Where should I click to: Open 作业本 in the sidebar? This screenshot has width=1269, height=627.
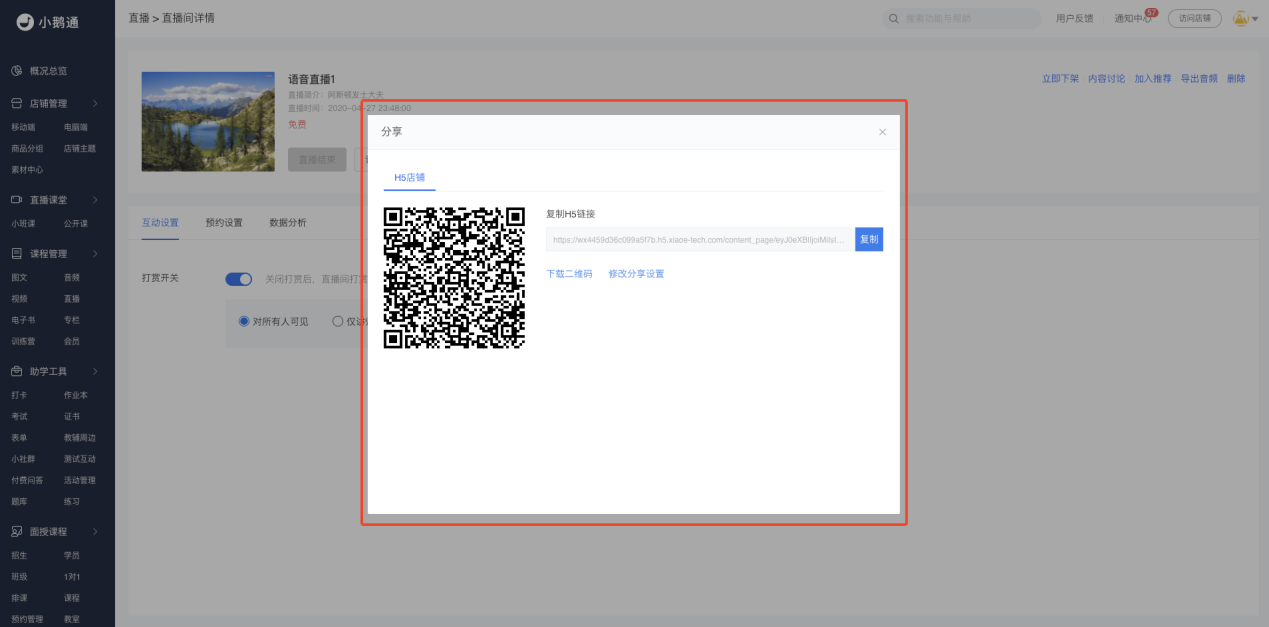click(76, 395)
